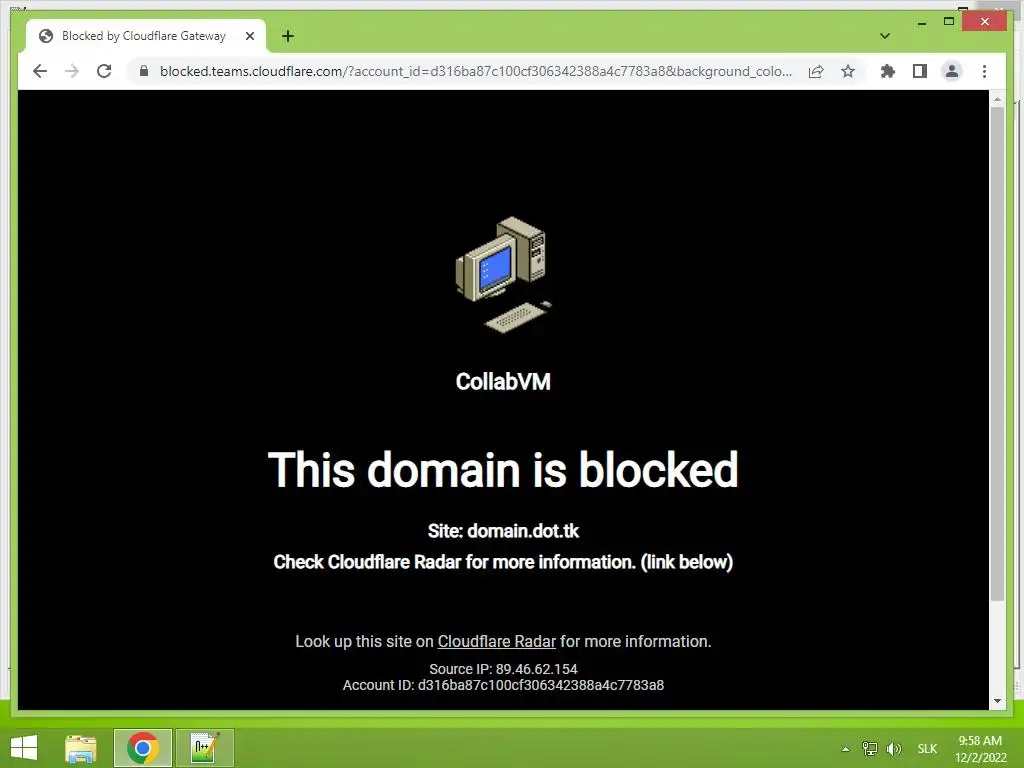Open the Chrome profile avatar

[x=952, y=71]
